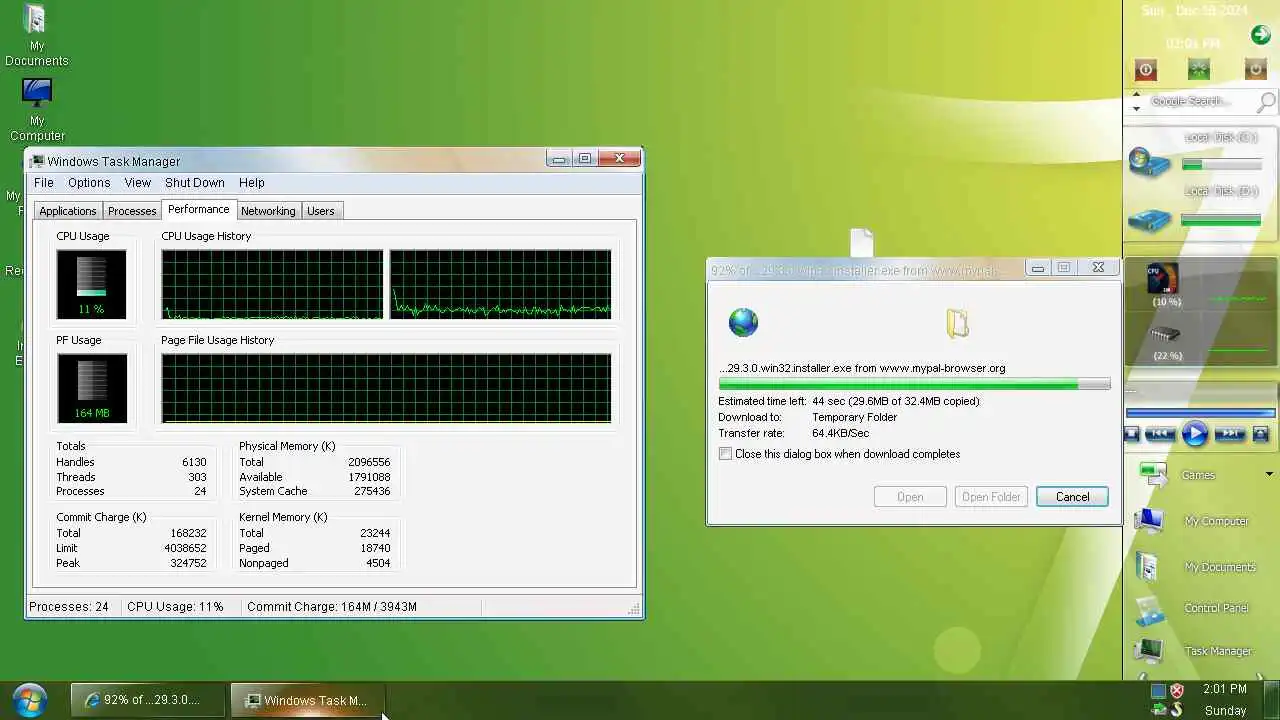
Task: Click the Open Folder button
Action: (x=991, y=497)
